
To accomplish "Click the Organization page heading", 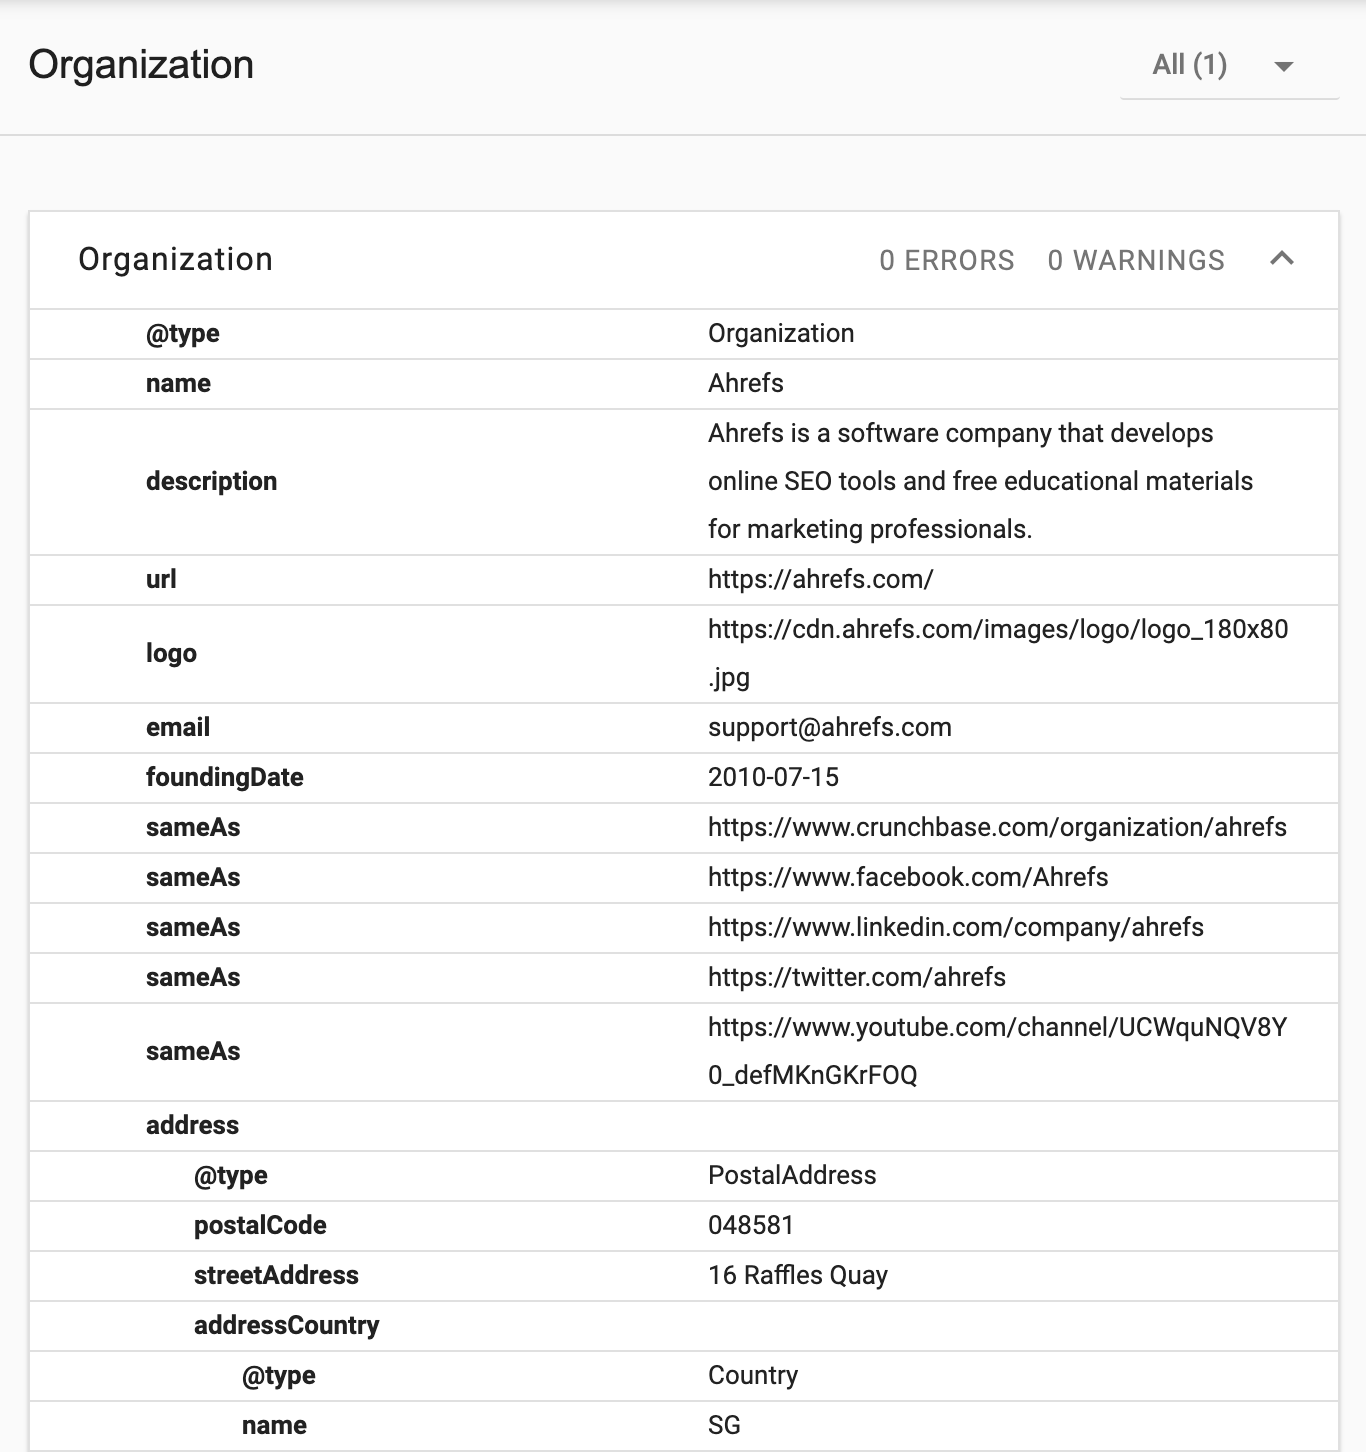I will point(142,64).
